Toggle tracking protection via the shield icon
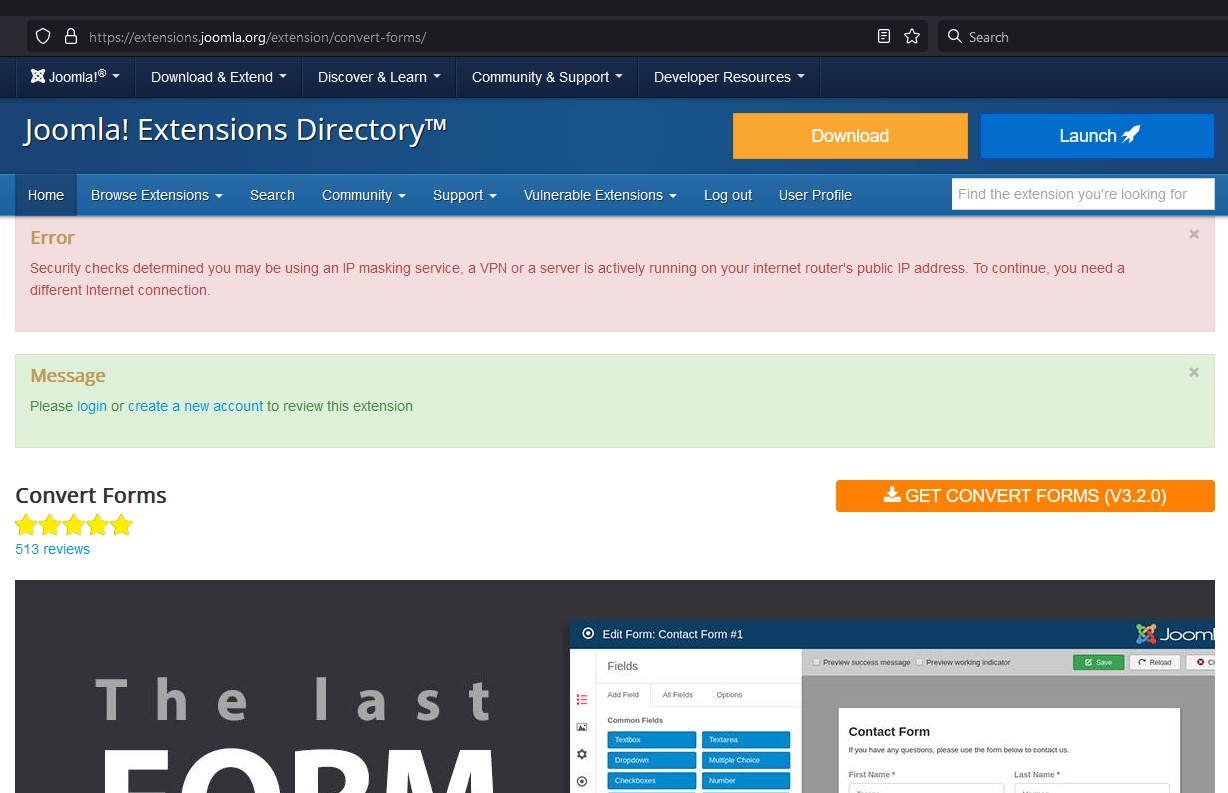 [42, 36]
